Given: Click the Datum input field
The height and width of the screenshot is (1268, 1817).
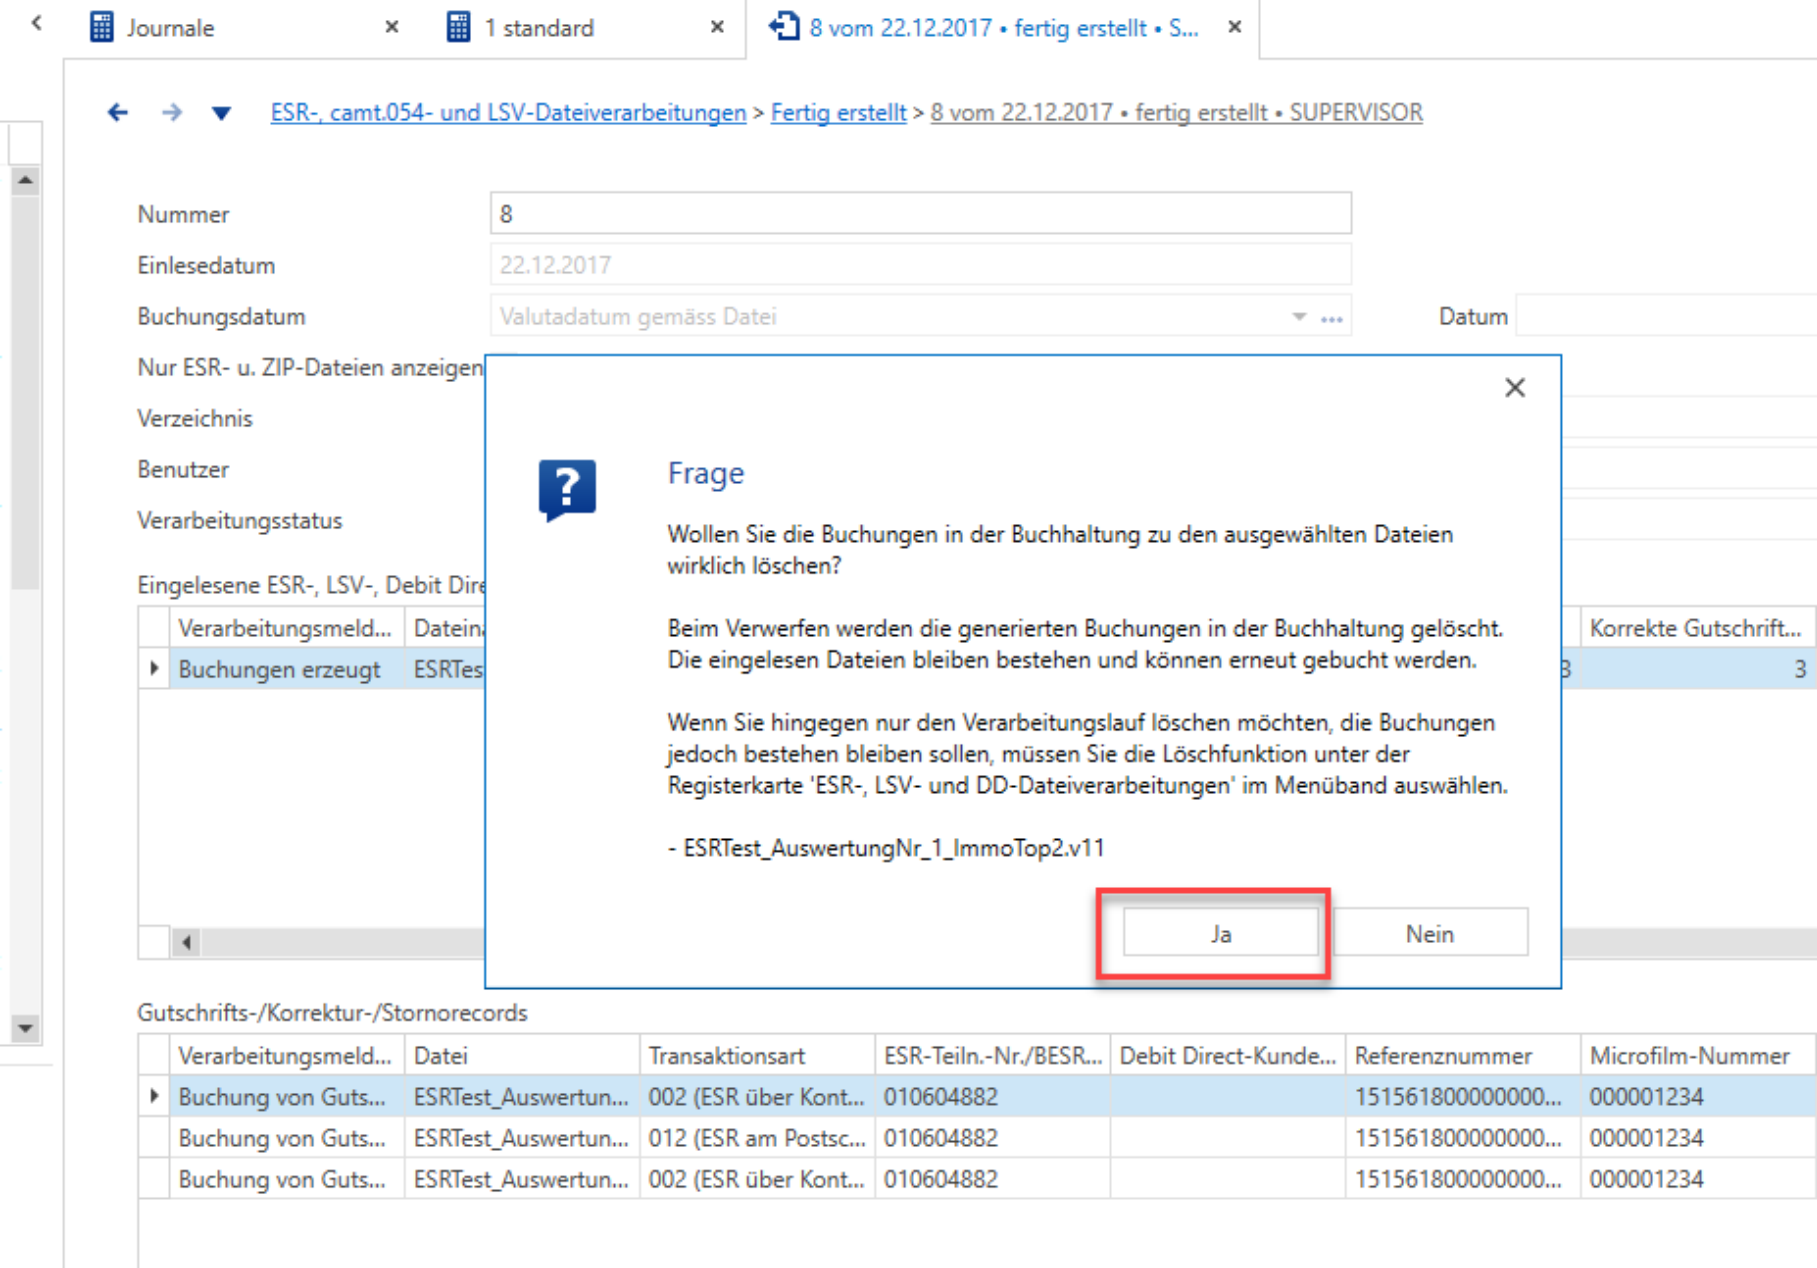Looking at the screenshot, I should 1666,316.
